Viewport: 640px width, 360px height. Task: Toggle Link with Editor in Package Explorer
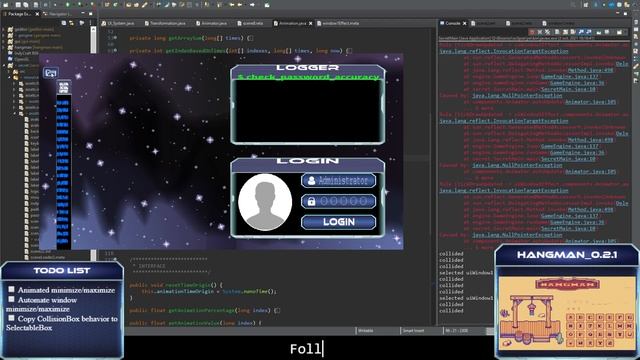[x=71, y=23]
